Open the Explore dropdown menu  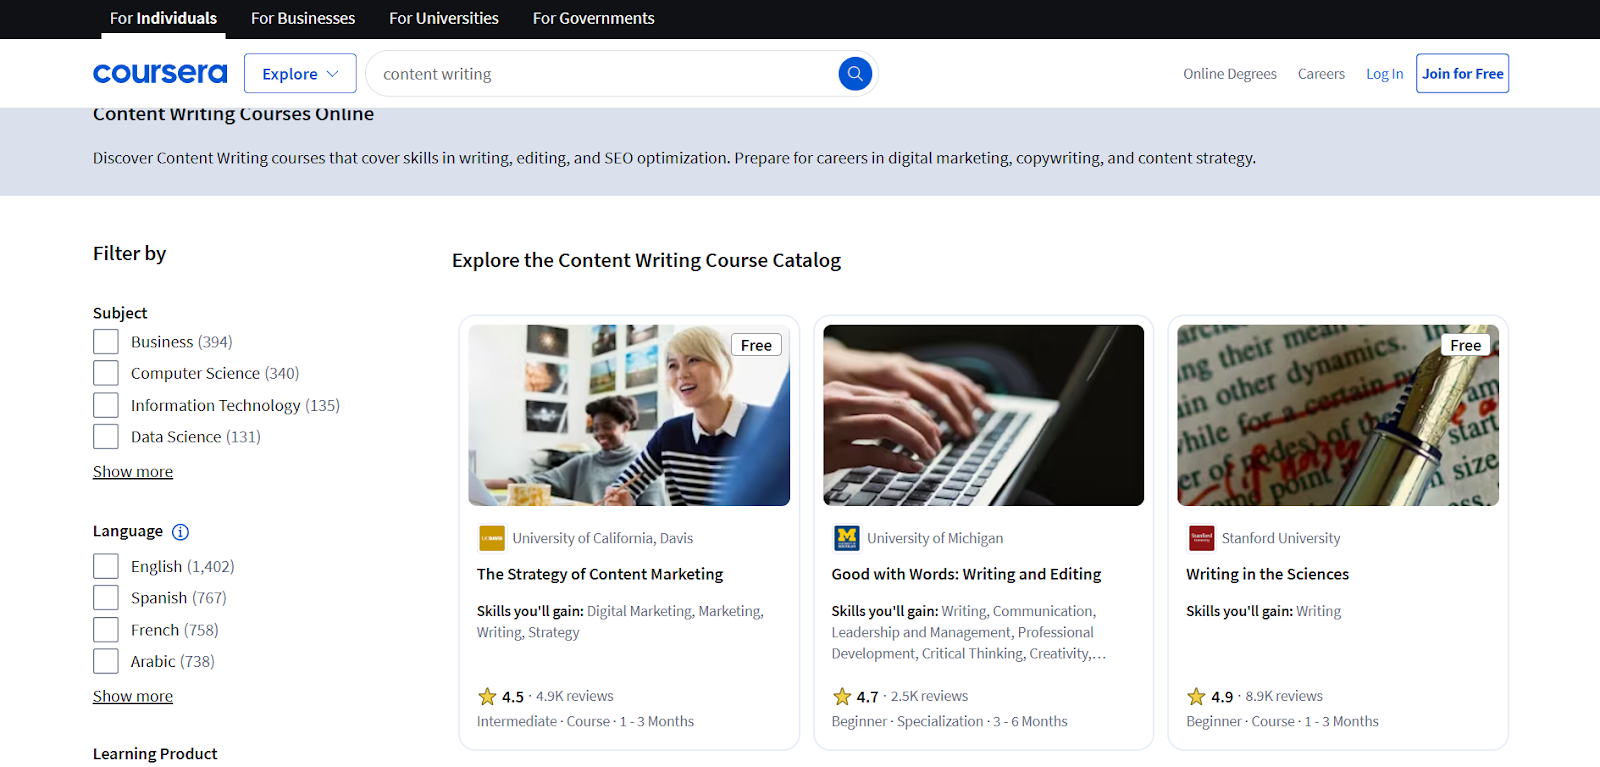pos(300,74)
